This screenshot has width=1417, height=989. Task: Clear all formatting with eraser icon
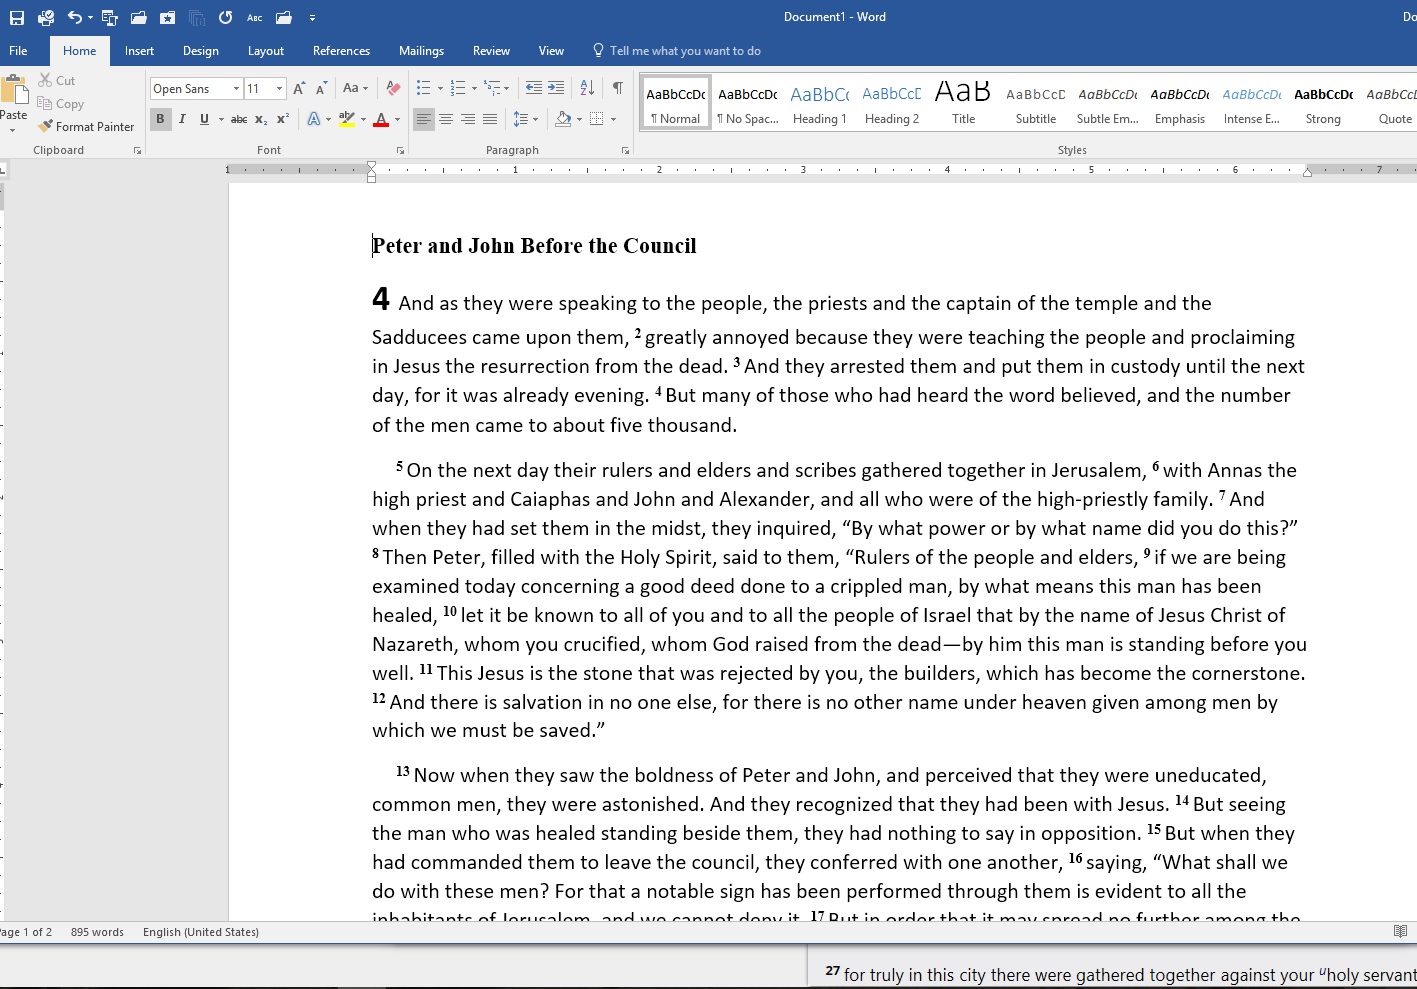pos(393,88)
